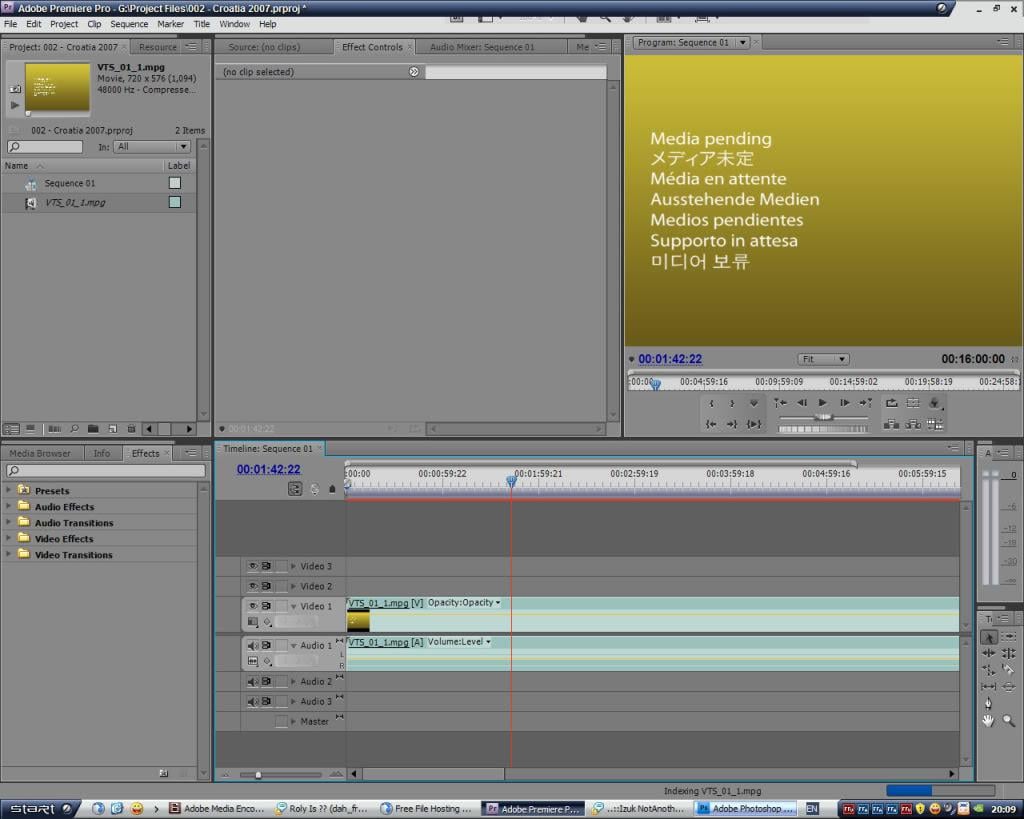Click Start button on the taskbar
Image resolution: width=1024 pixels, height=819 pixels.
tap(40, 809)
